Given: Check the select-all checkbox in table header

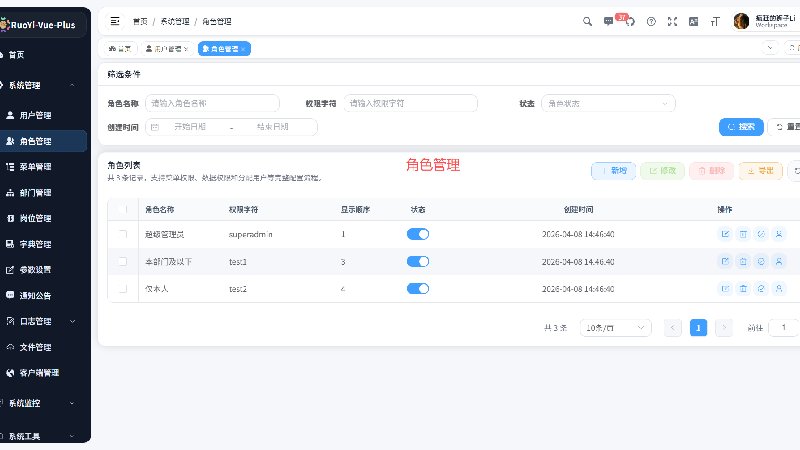Looking at the screenshot, I should tap(122, 209).
